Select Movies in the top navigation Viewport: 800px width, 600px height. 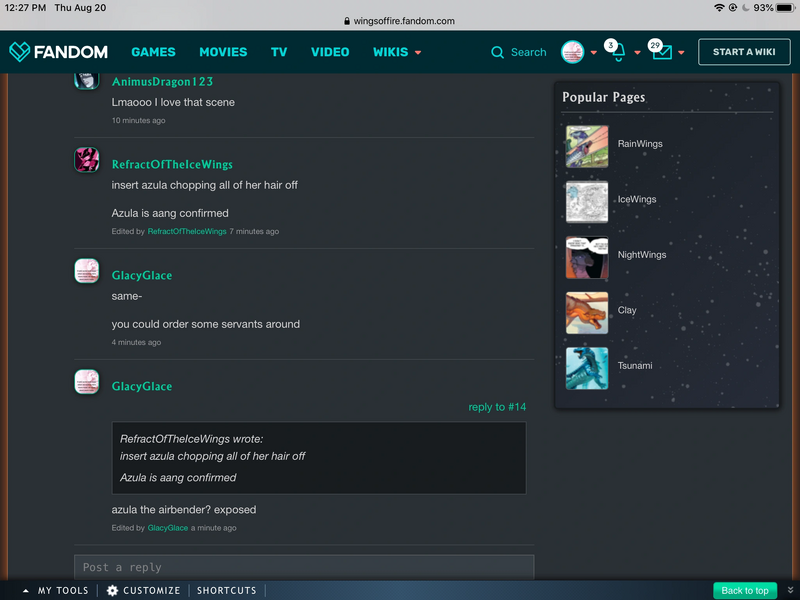pyautogui.click(x=223, y=52)
